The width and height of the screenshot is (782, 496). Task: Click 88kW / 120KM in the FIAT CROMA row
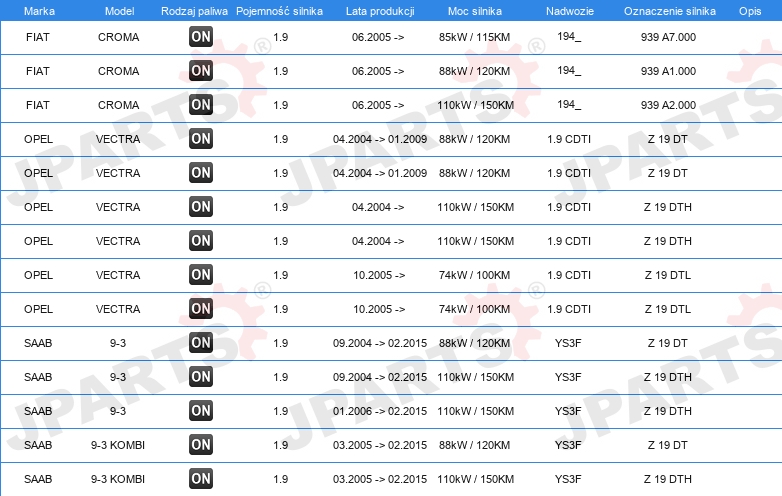pyautogui.click(x=475, y=71)
